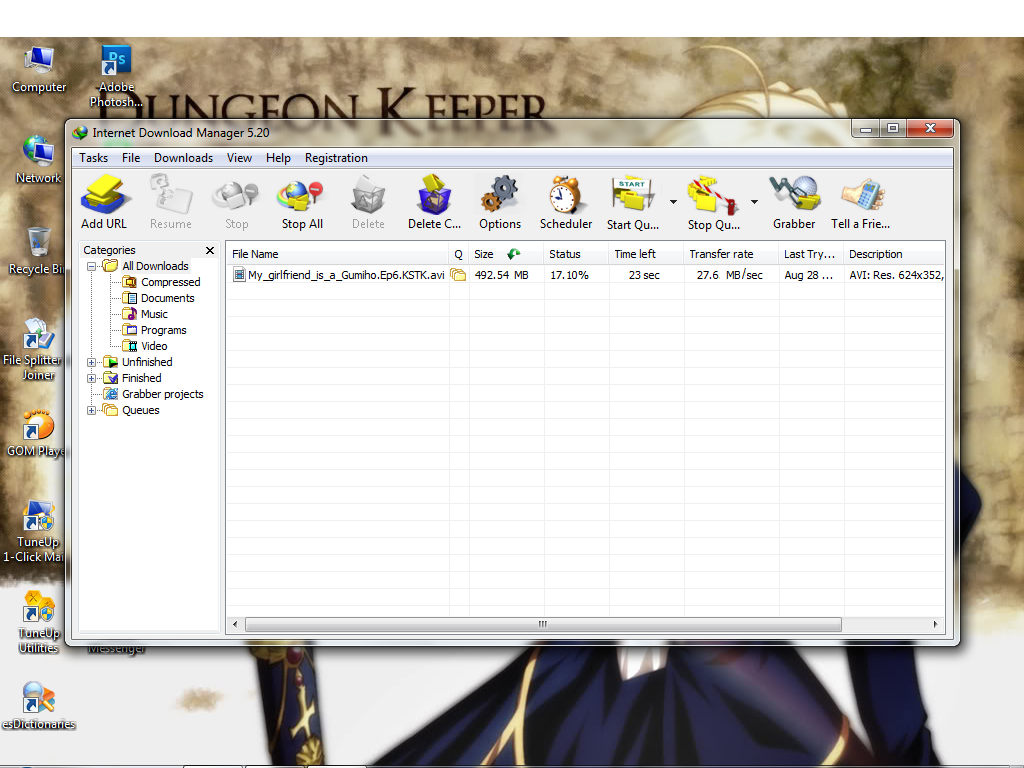Click the Stop toolbar icon
This screenshot has height=768, width=1024.
(236, 195)
